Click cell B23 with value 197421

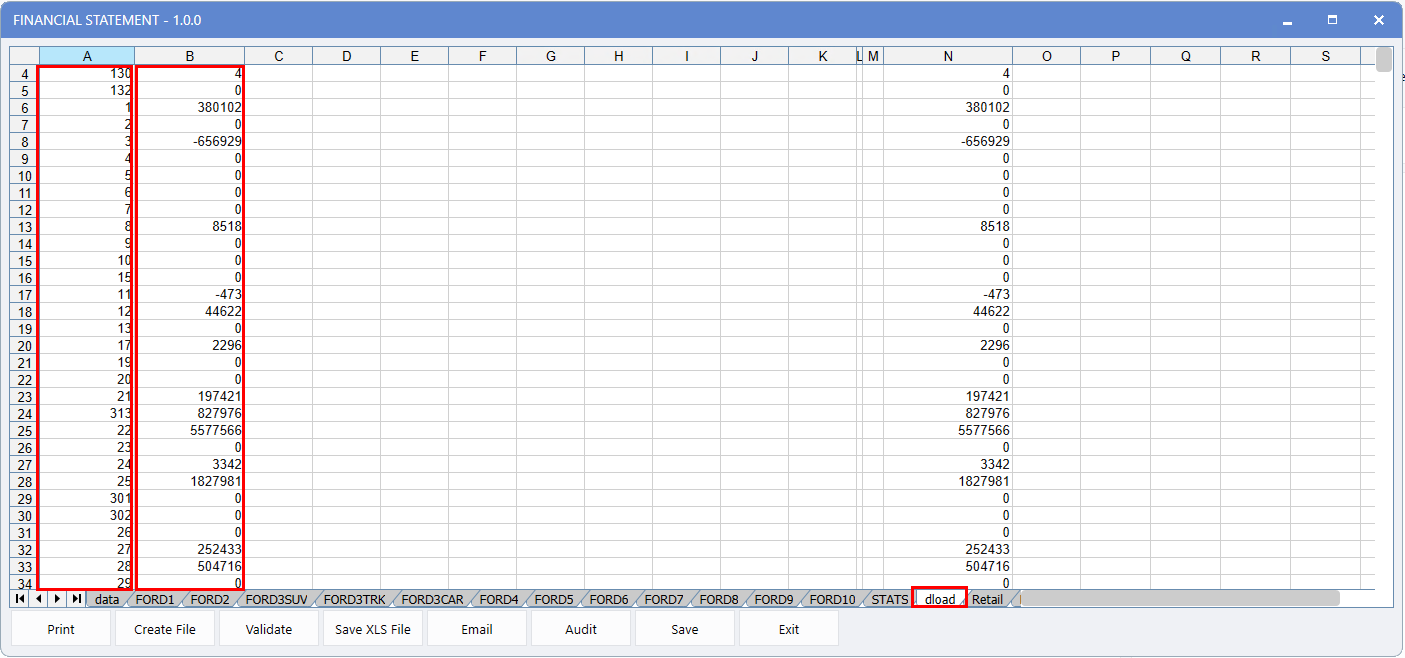click(190, 397)
